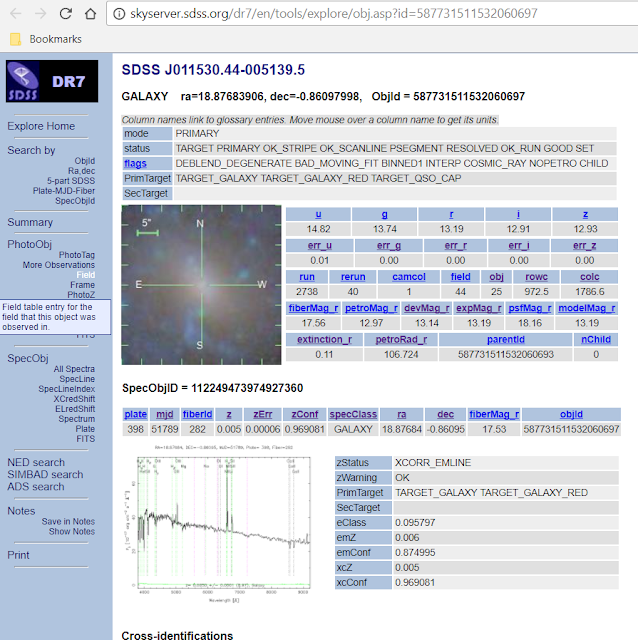
Task: Click the g magnitude column header
Action: pyautogui.click(x=385, y=214)
